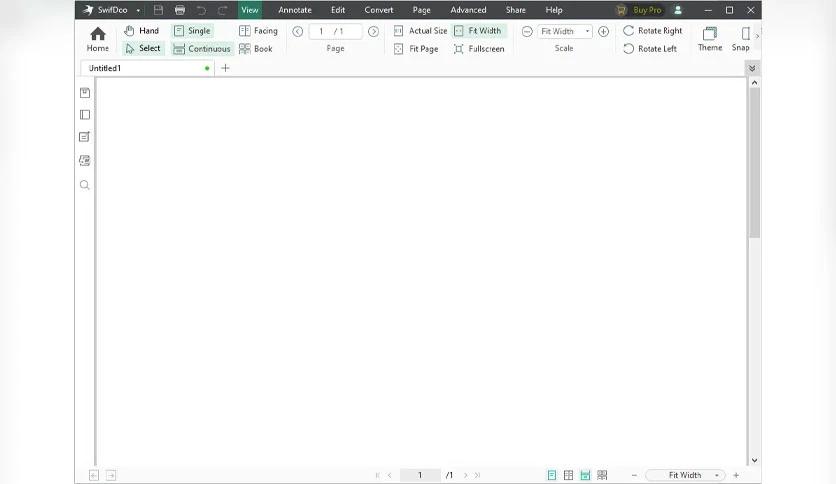Add a new tab with plus button
The width and height of the screenshot is (836, 484).
click(225, 68)
